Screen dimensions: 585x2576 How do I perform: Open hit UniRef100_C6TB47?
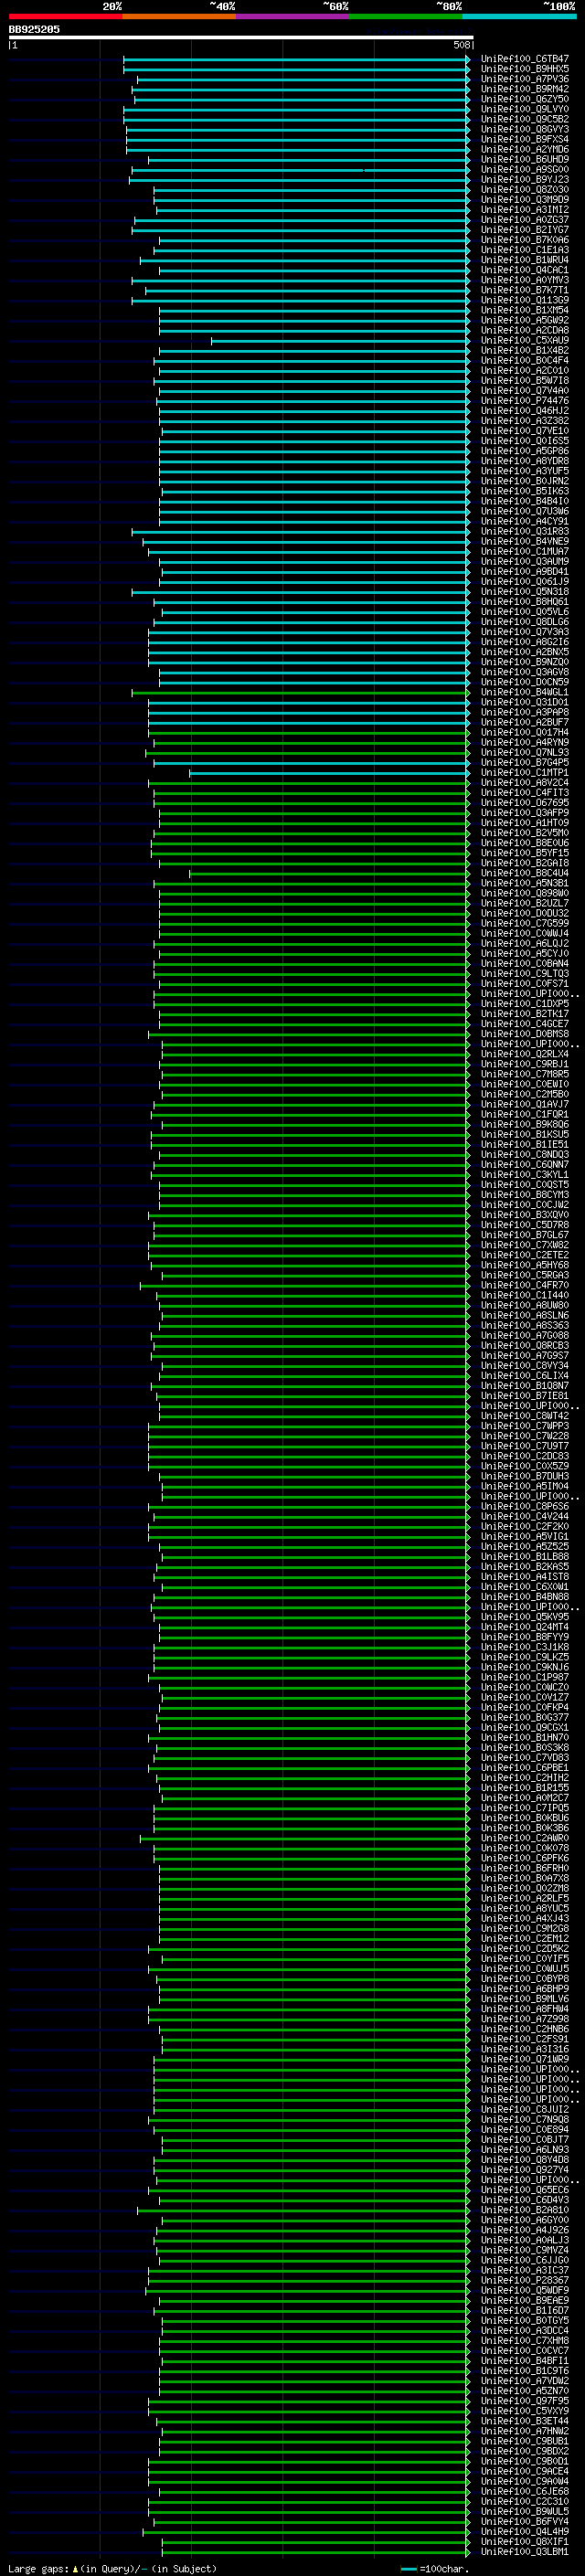pyautogui.click(x=524, y=59)
